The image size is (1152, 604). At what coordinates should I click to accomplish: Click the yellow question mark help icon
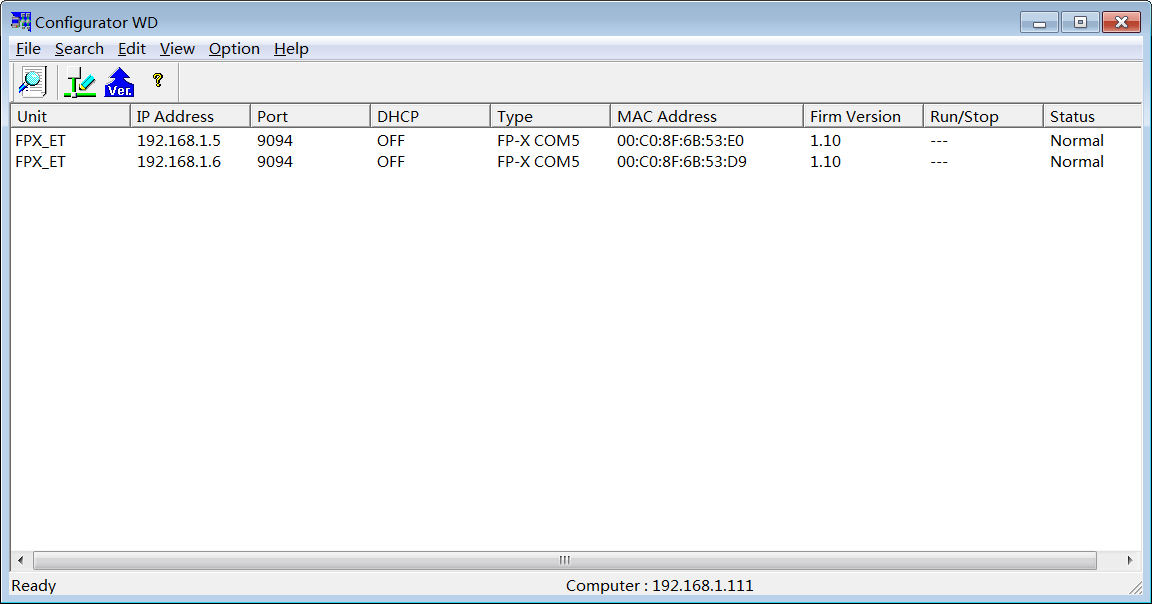tap(157, 80)
